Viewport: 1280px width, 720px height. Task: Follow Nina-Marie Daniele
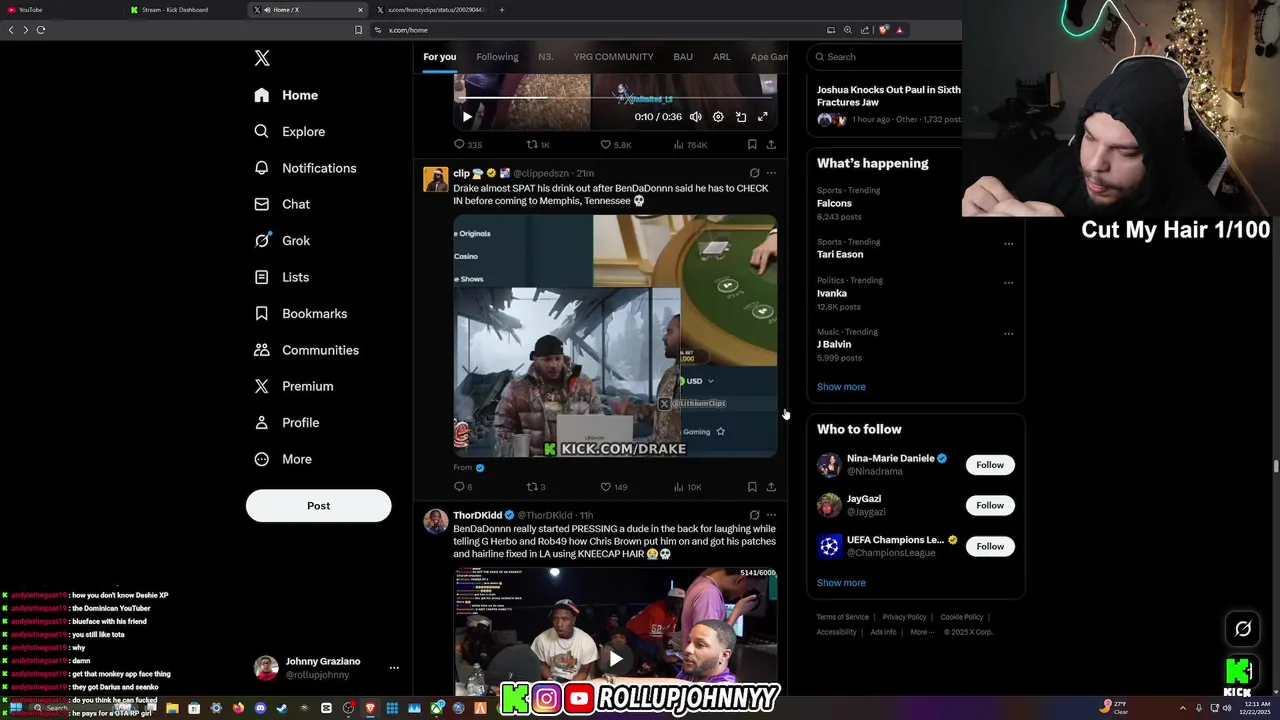coord(990,465)
